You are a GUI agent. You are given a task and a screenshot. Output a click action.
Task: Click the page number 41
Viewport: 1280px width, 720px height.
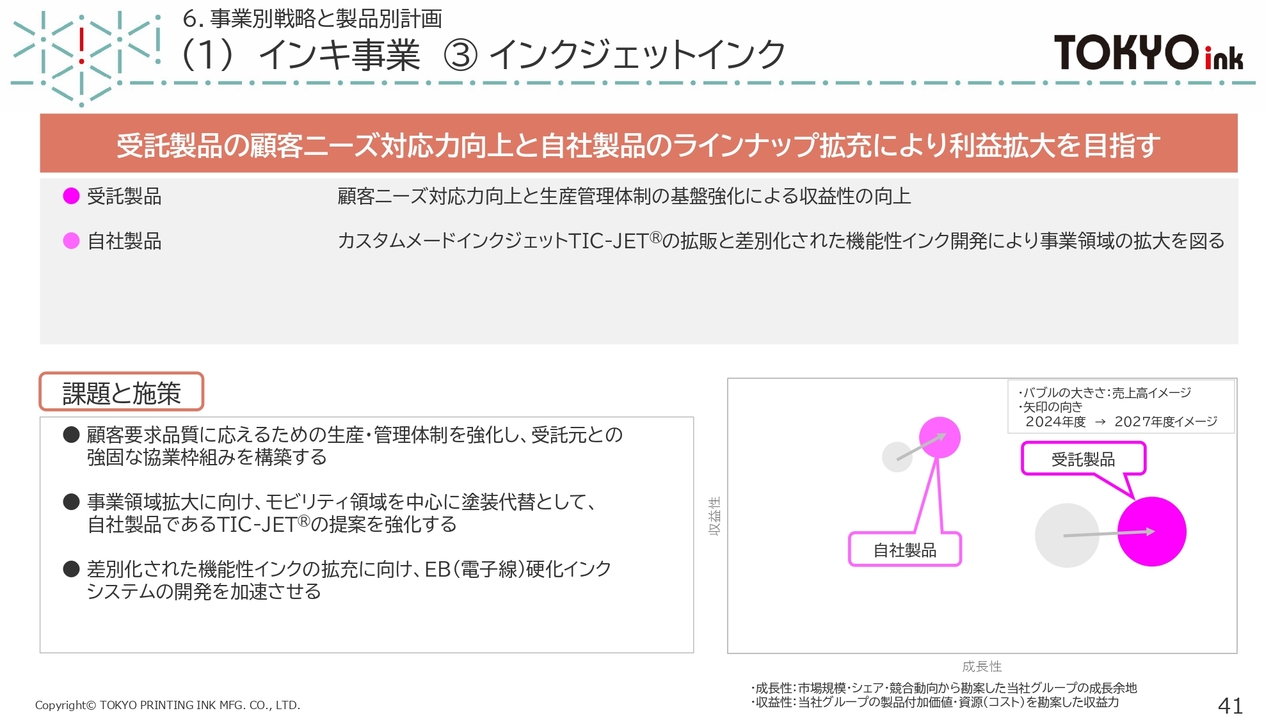point(1231,706)
